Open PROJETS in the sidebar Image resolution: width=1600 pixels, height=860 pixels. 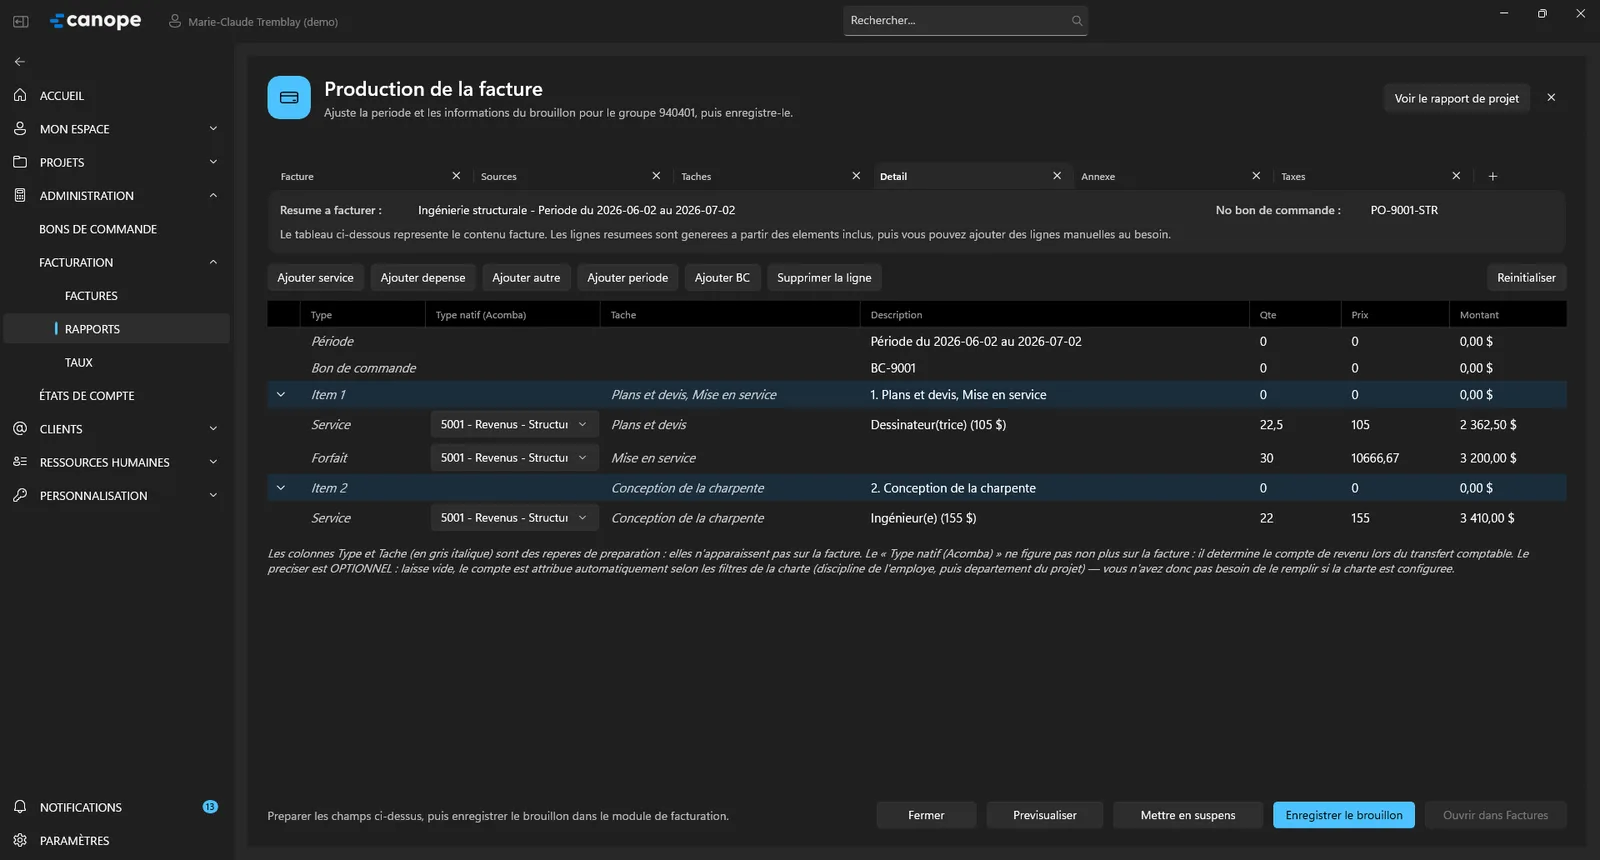[117, 162]
